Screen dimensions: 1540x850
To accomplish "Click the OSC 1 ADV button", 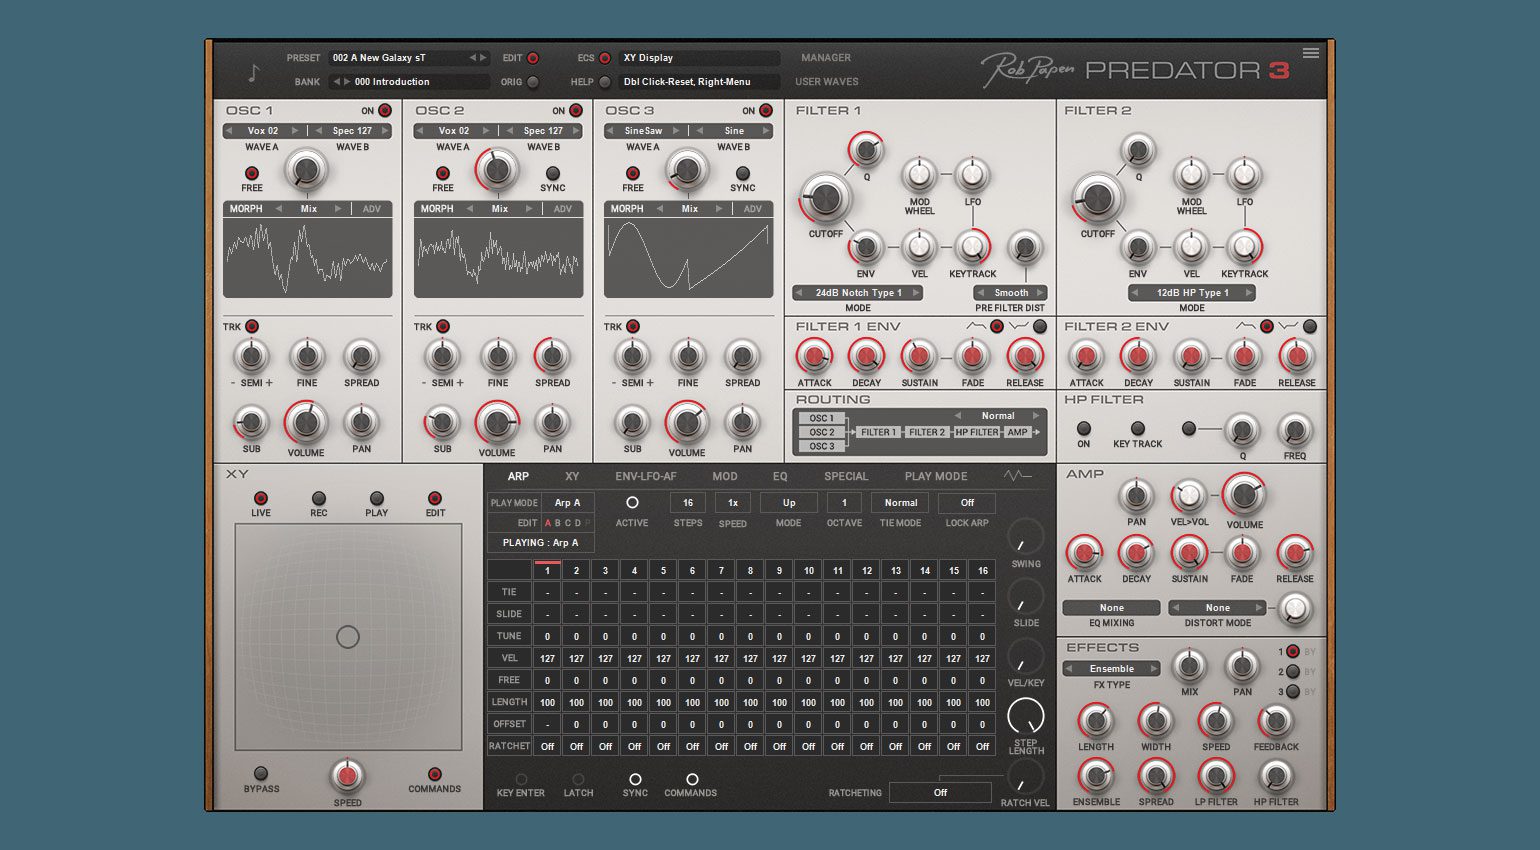I will click(372, 209).
